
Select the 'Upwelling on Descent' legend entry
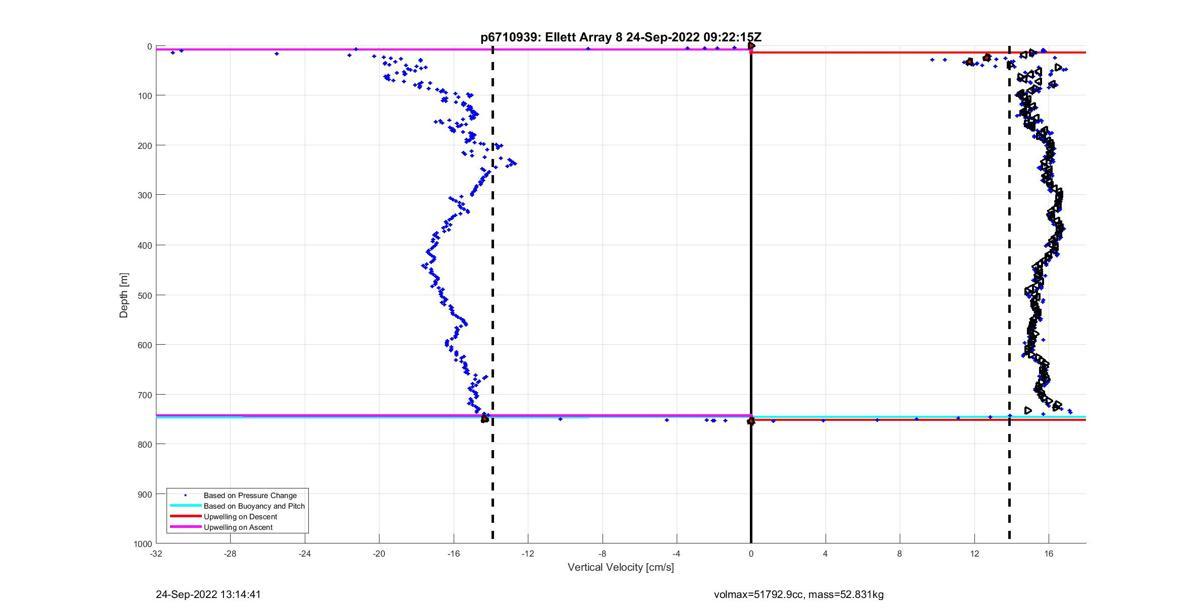coord(241,516)
